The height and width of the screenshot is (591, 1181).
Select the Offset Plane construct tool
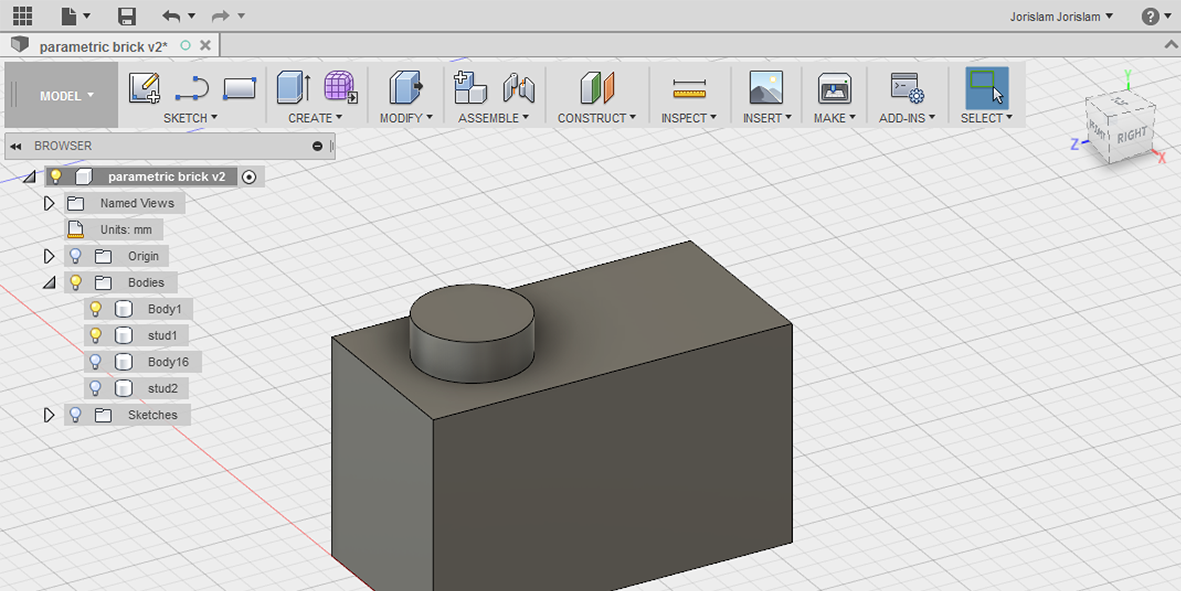pos(597,88)
